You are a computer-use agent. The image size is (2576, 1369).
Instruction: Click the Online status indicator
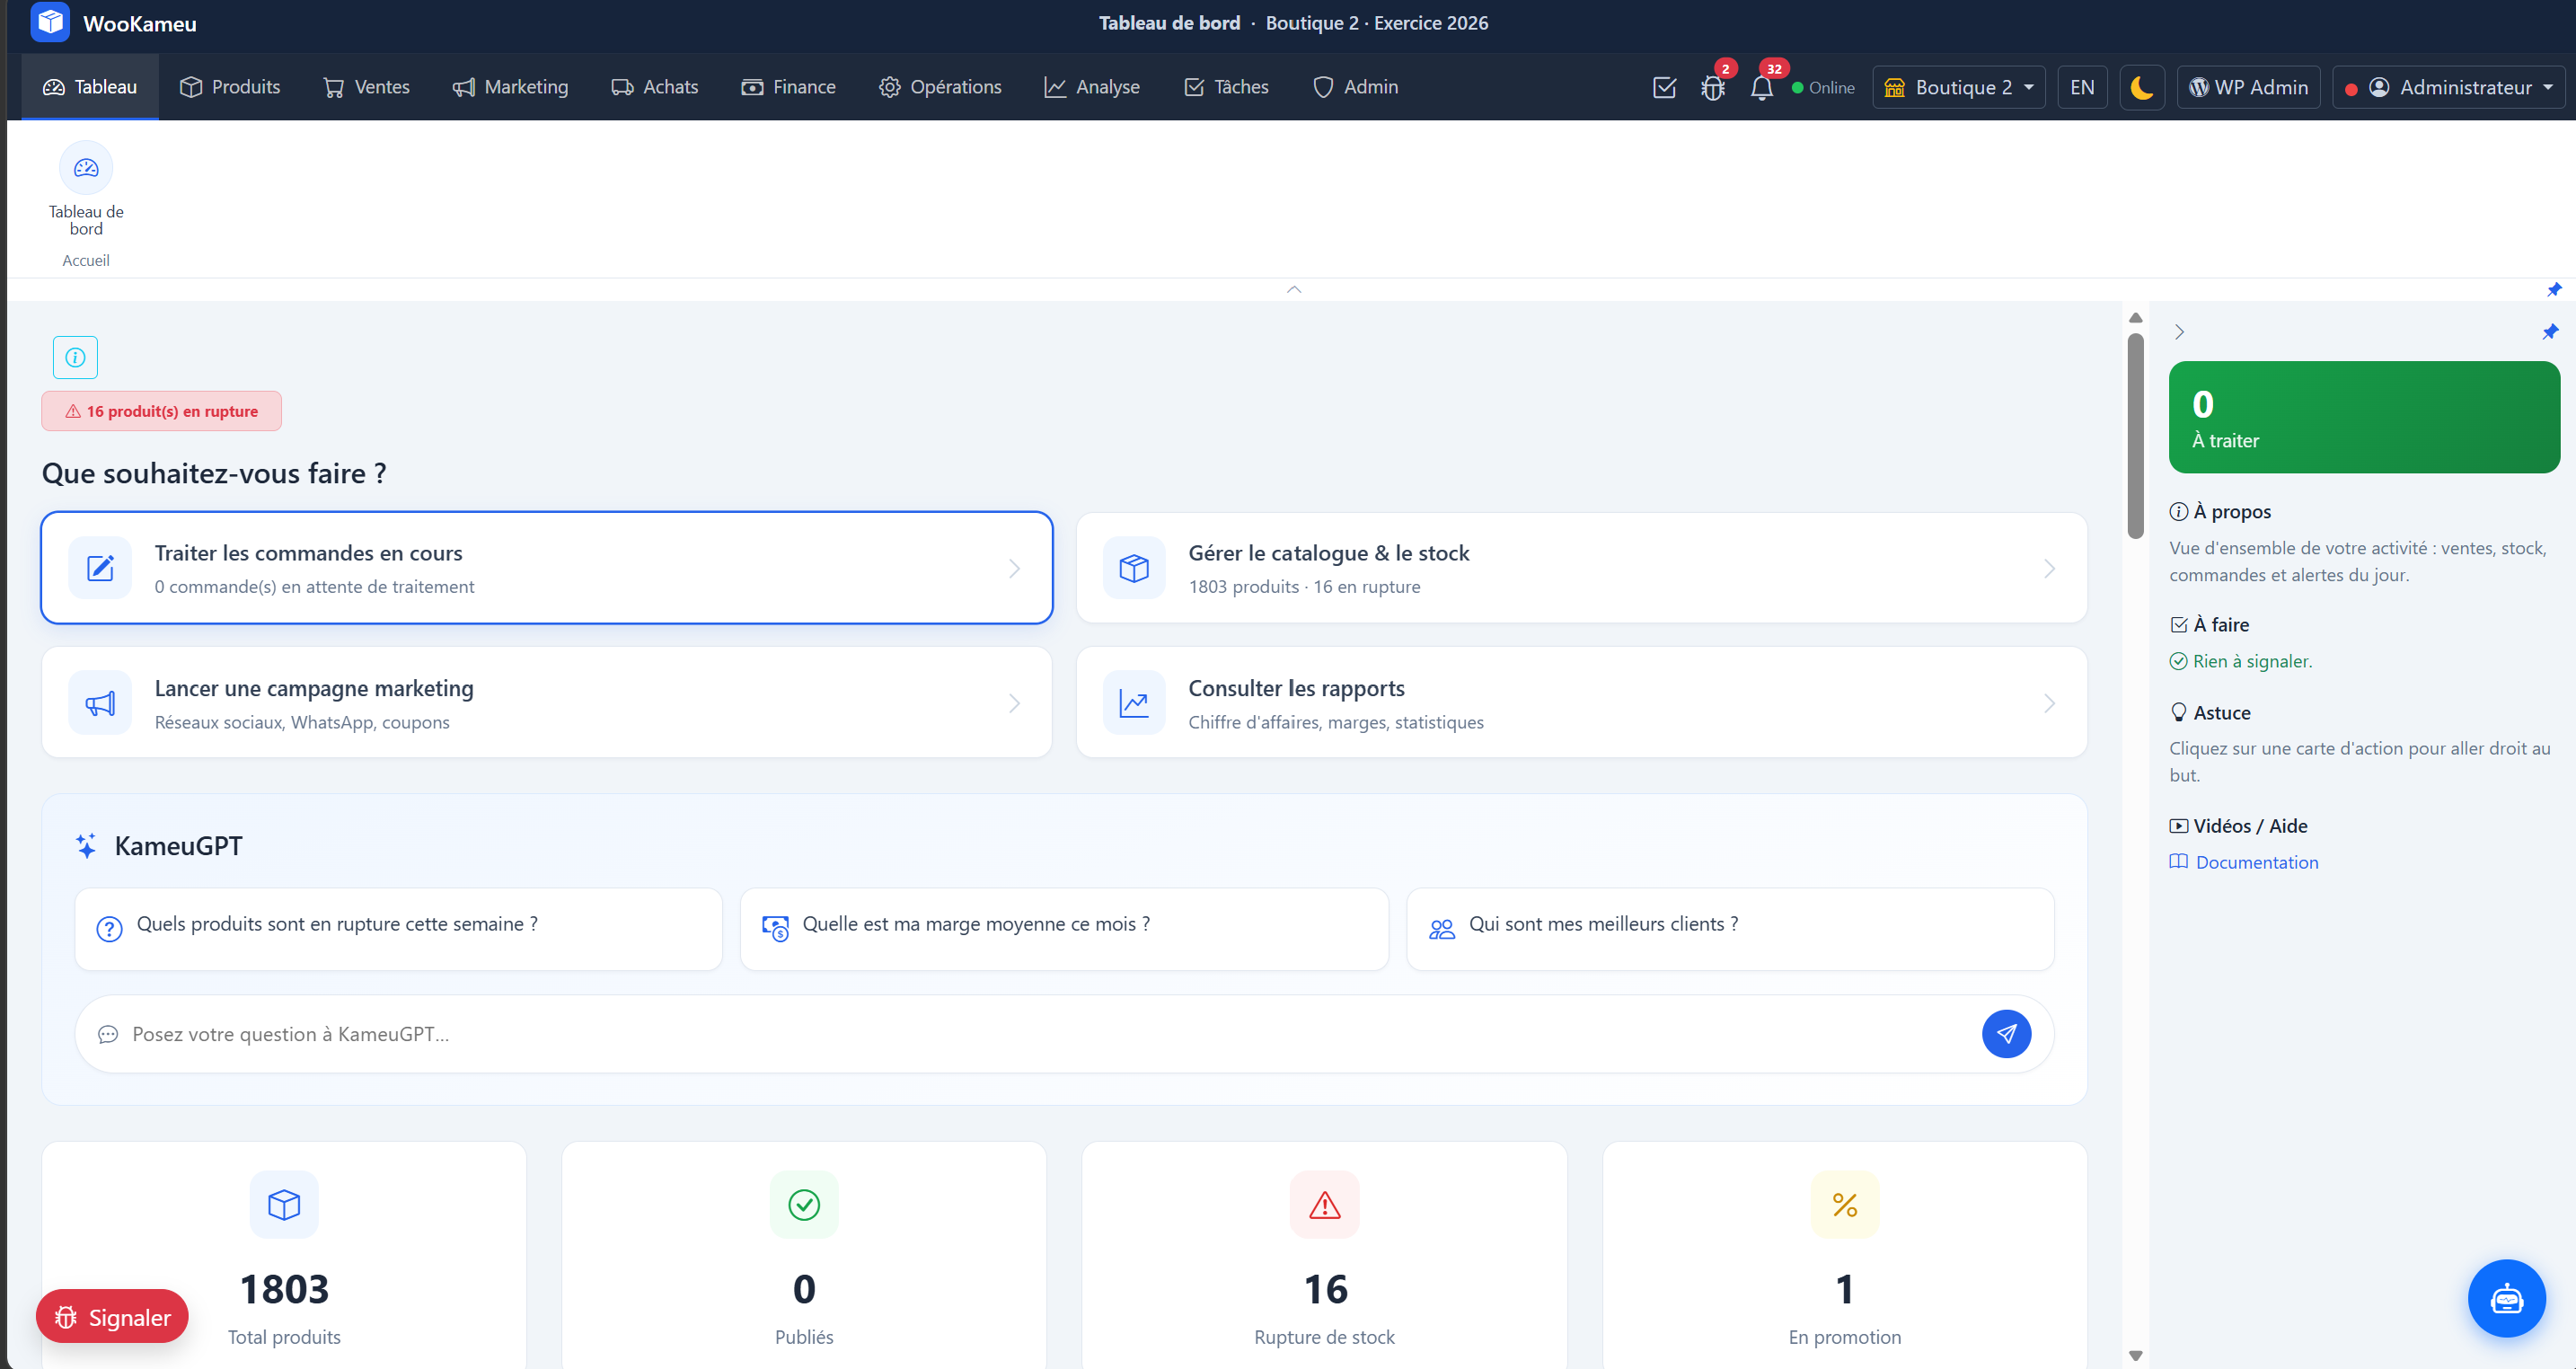point(1822,87)
